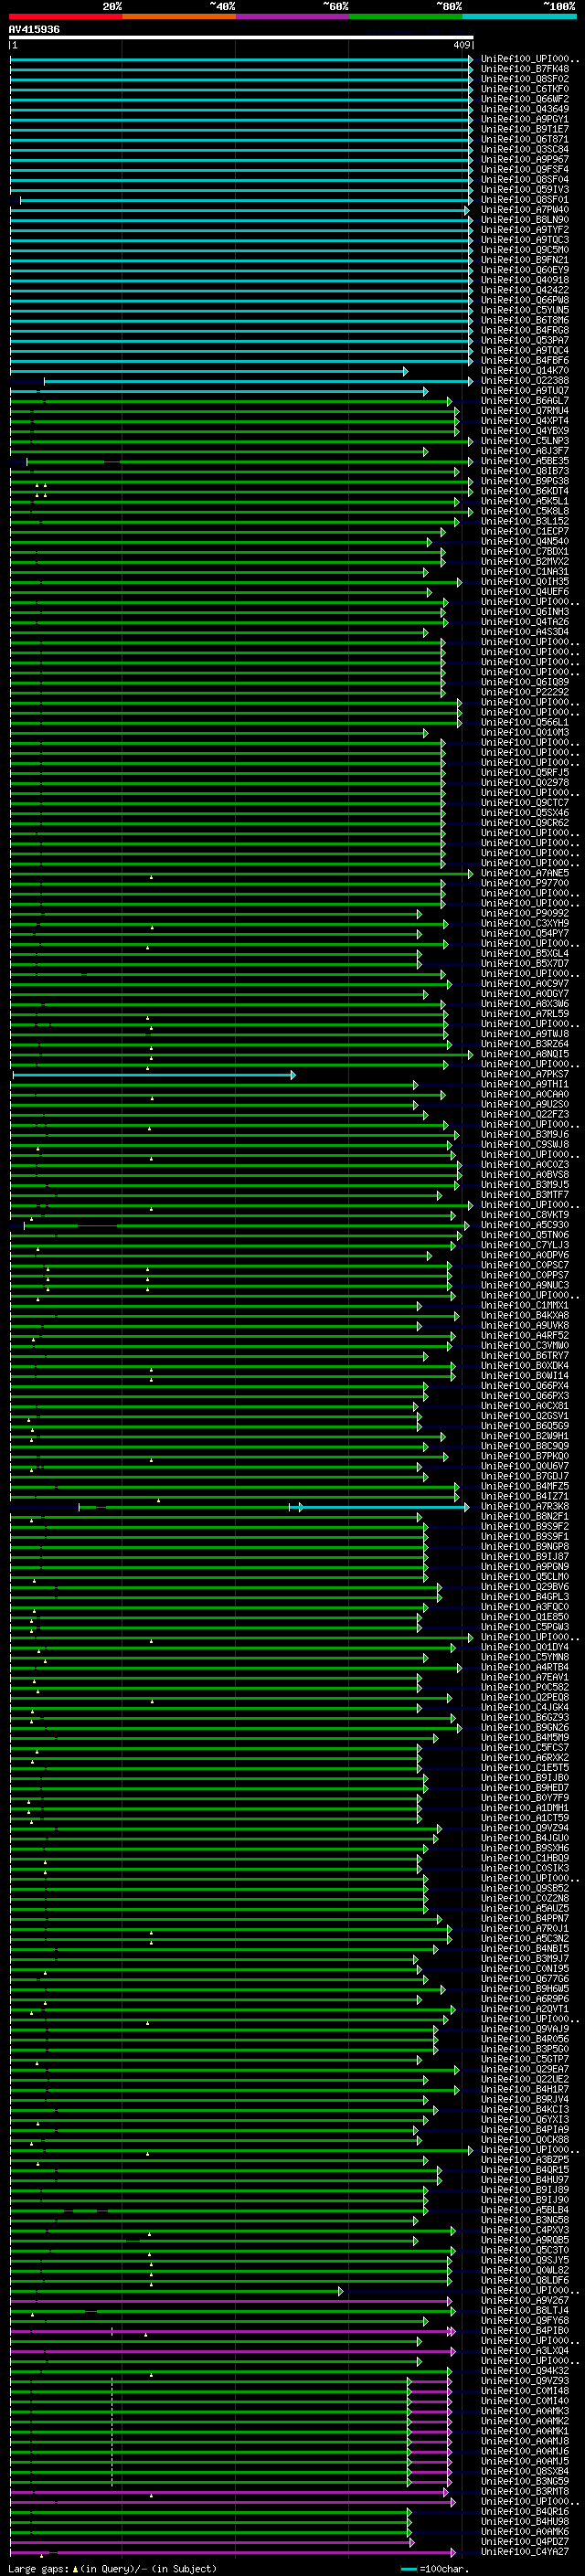Viewport: 585px width, 2576px height.
Task: Click the orange segment of the identity legend
Action: tap(179, 16)
